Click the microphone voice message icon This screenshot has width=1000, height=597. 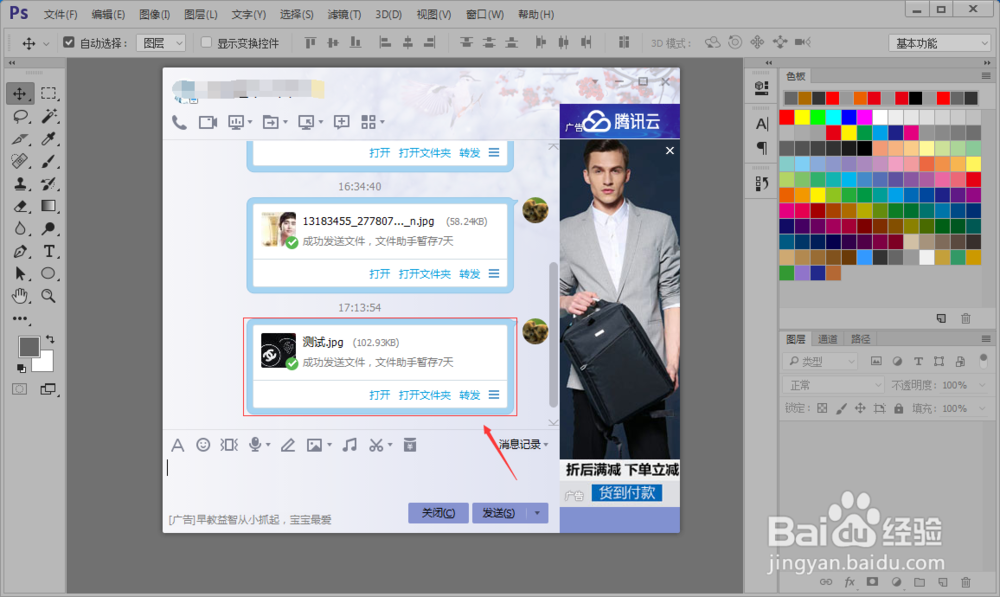click(x=255, y=445)
